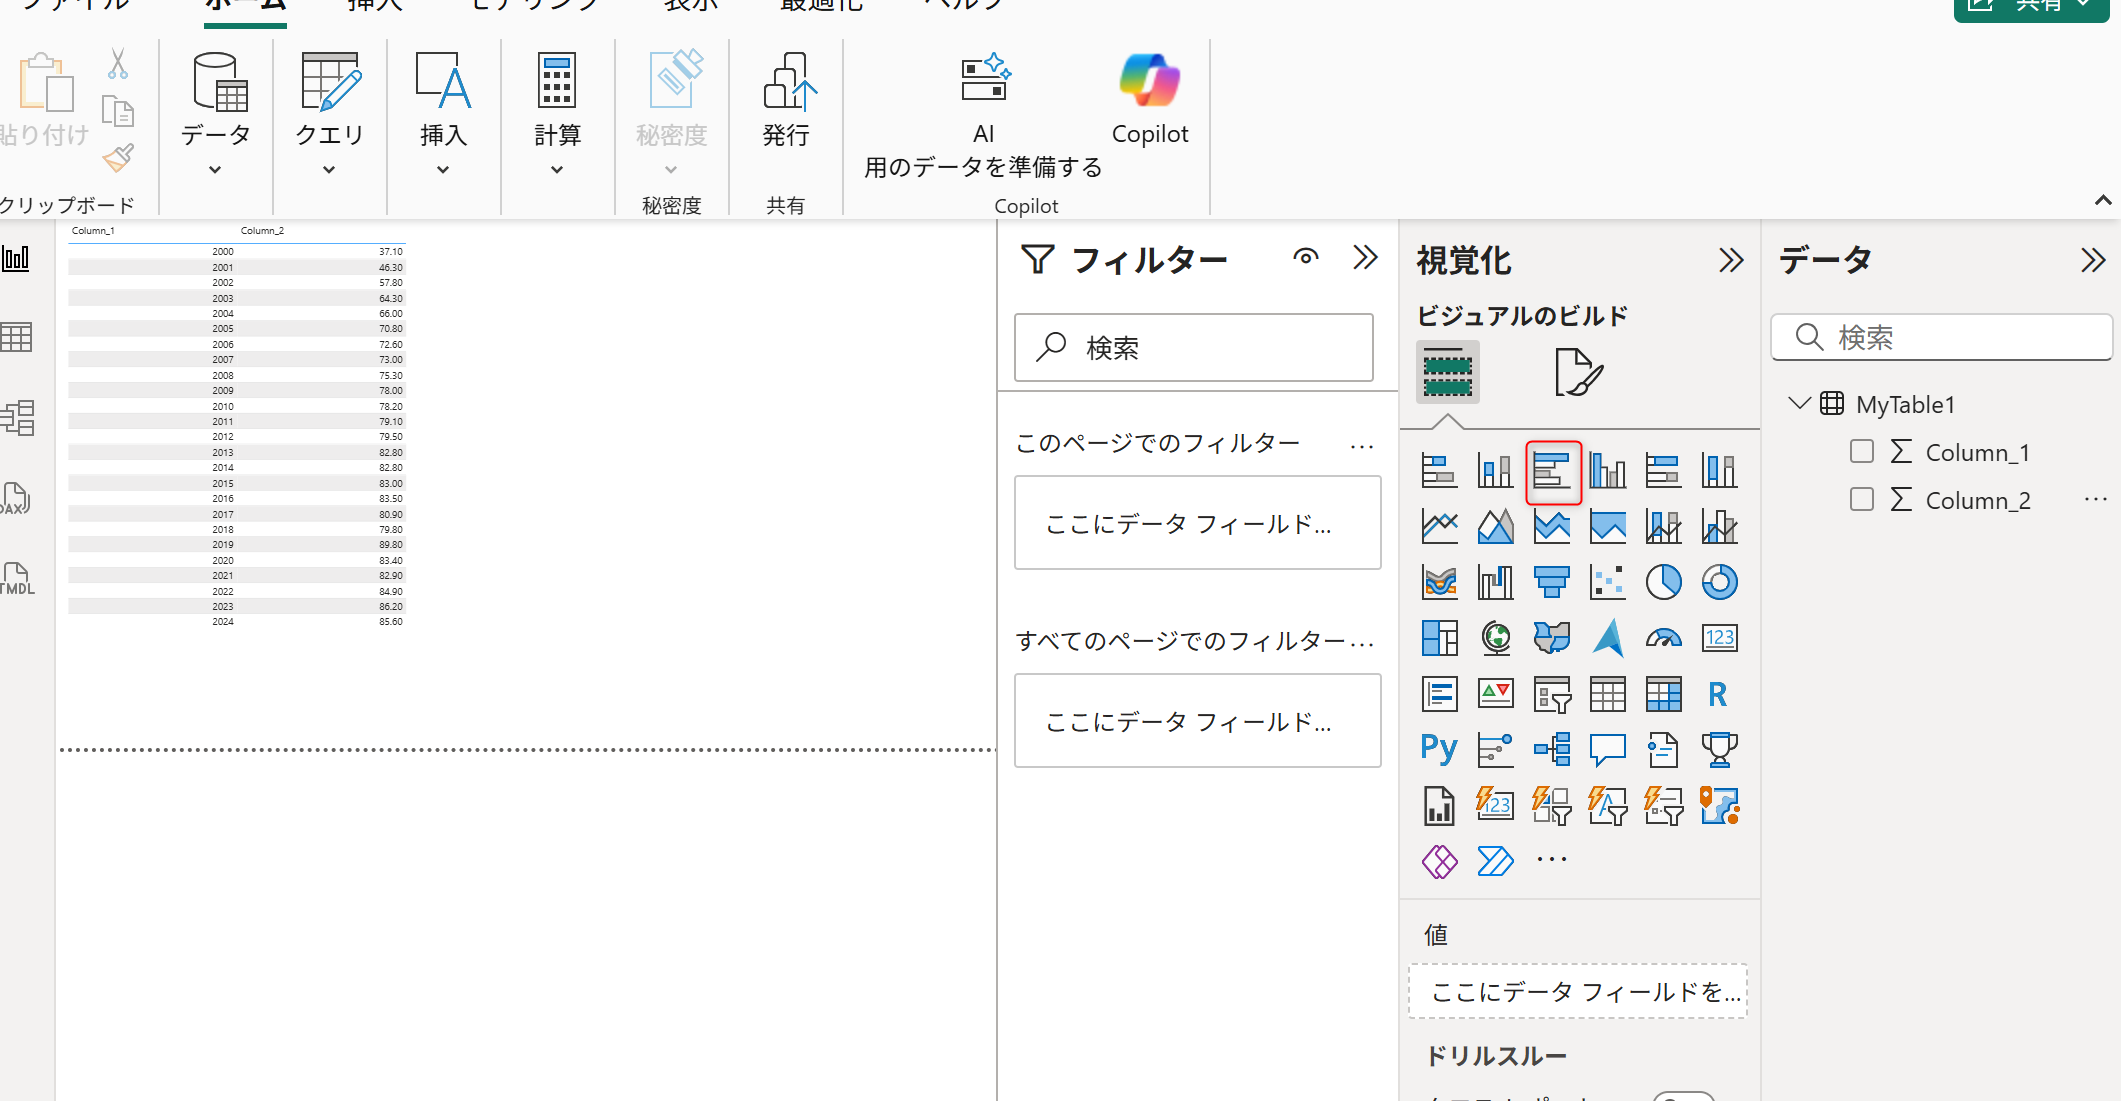This screenshot has width=2121, height=1101.
Task: Open the Query dropdown in ribbon
Action: [329, 114]
